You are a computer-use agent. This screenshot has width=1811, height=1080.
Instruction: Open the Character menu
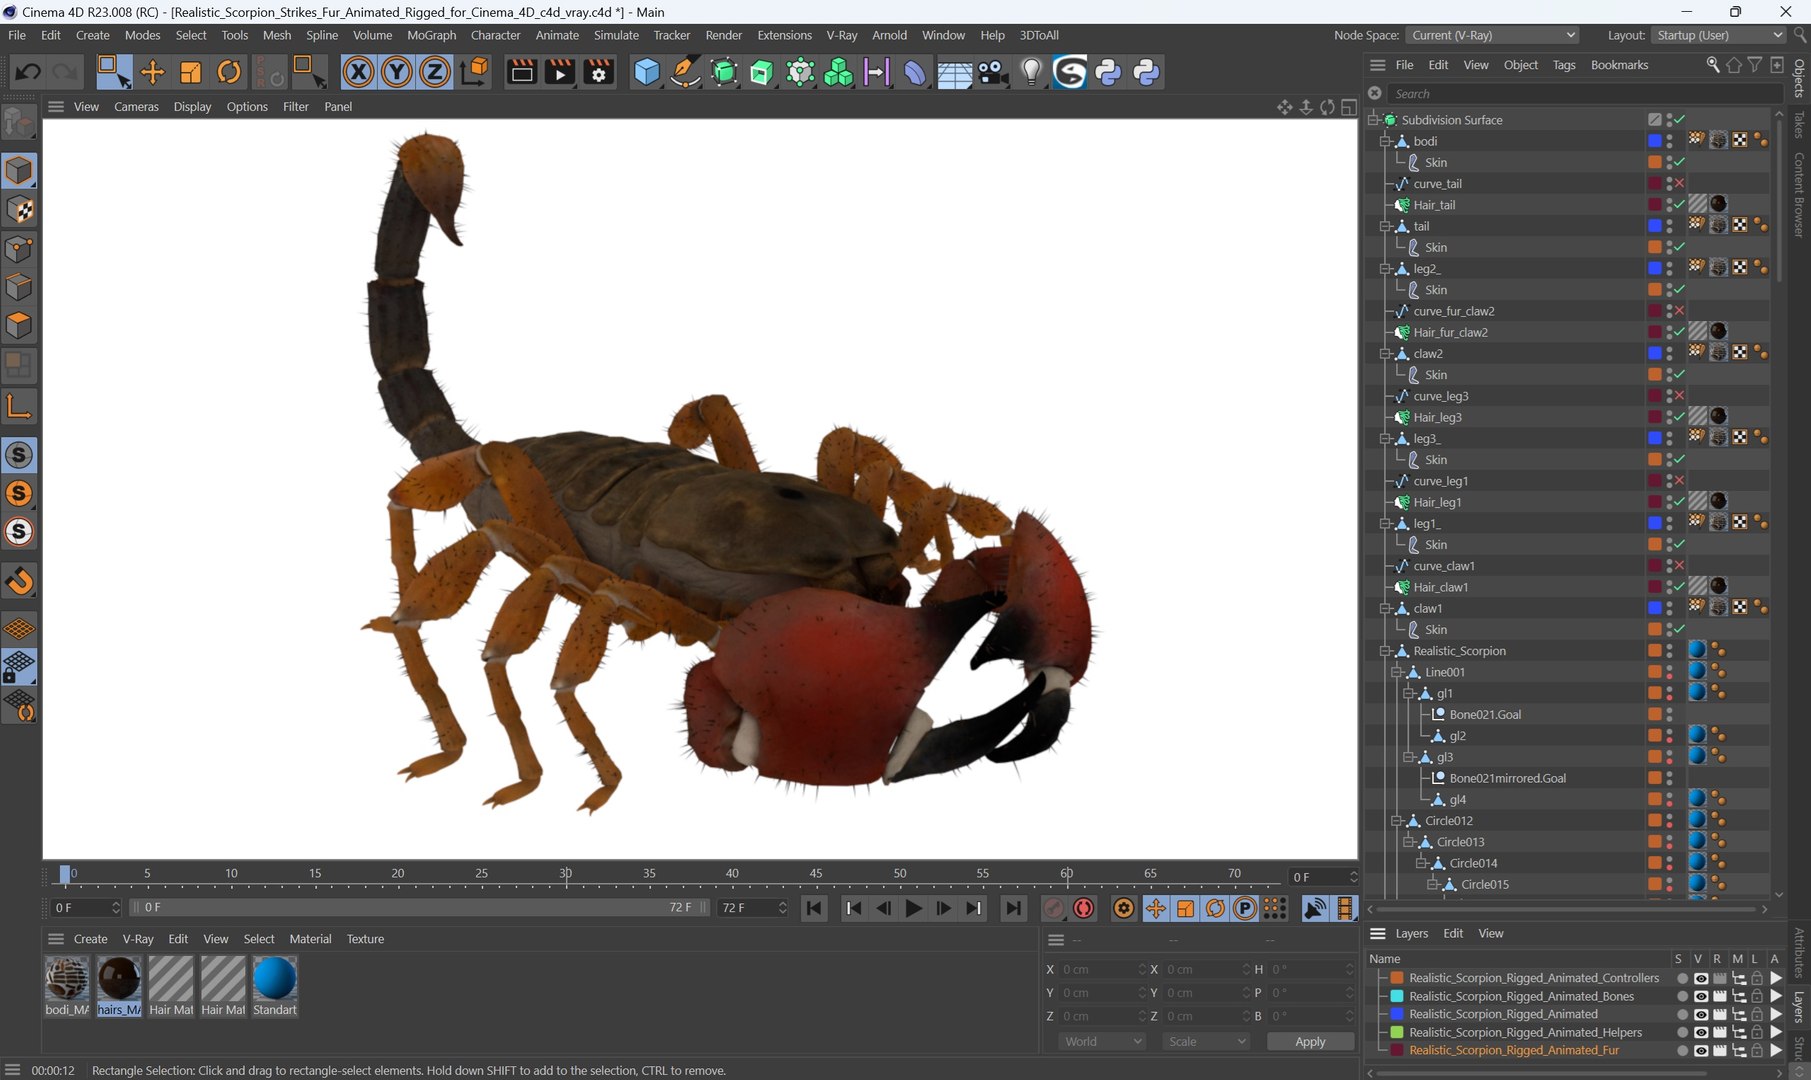tap(495, 35)
